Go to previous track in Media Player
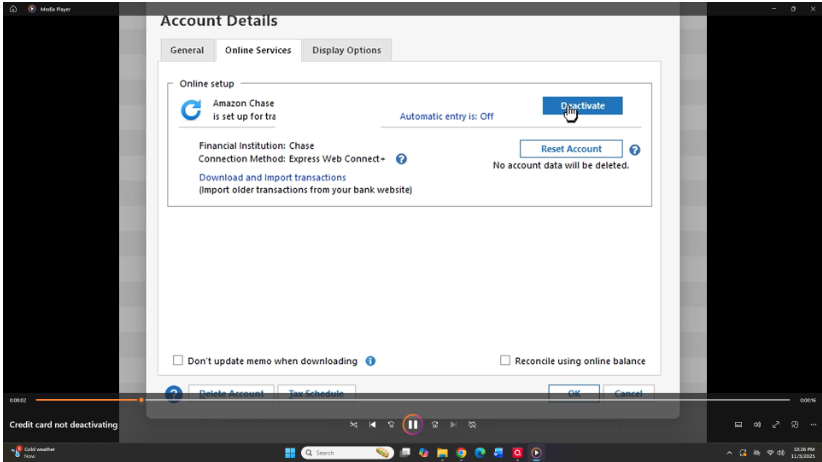 (x=372, y=425)
